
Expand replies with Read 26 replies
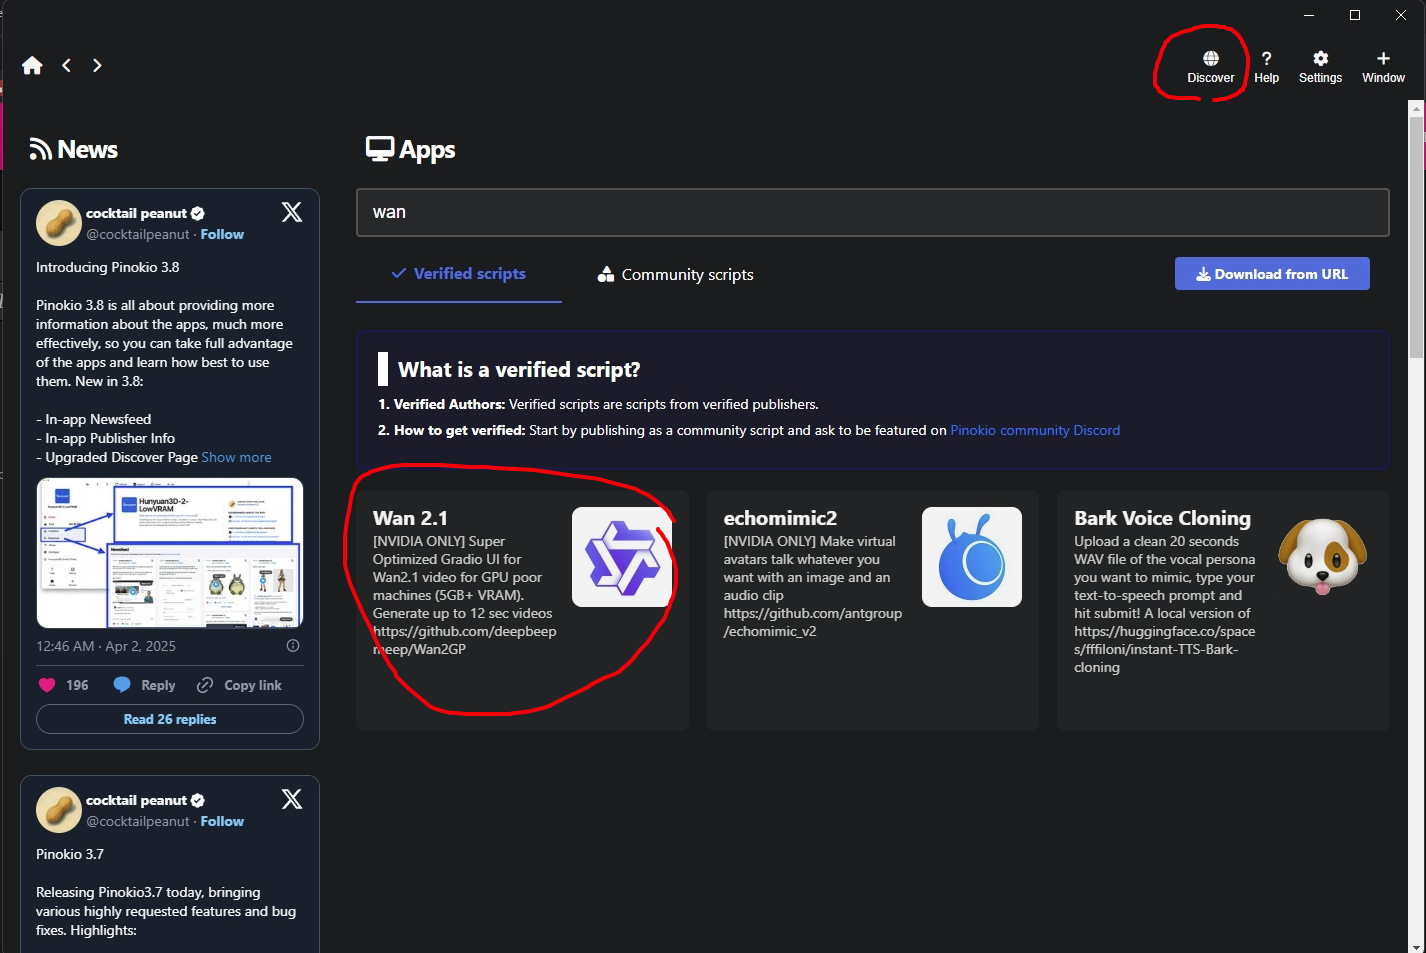170,719
